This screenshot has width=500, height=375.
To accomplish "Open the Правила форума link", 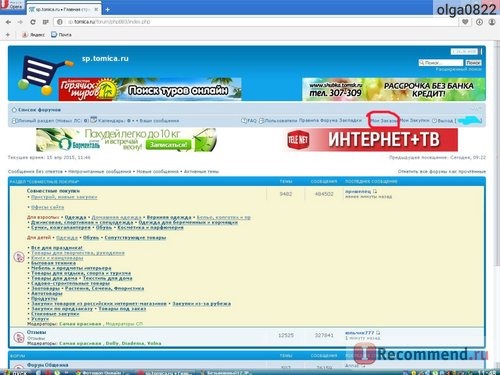I will [x=318, y=120].
